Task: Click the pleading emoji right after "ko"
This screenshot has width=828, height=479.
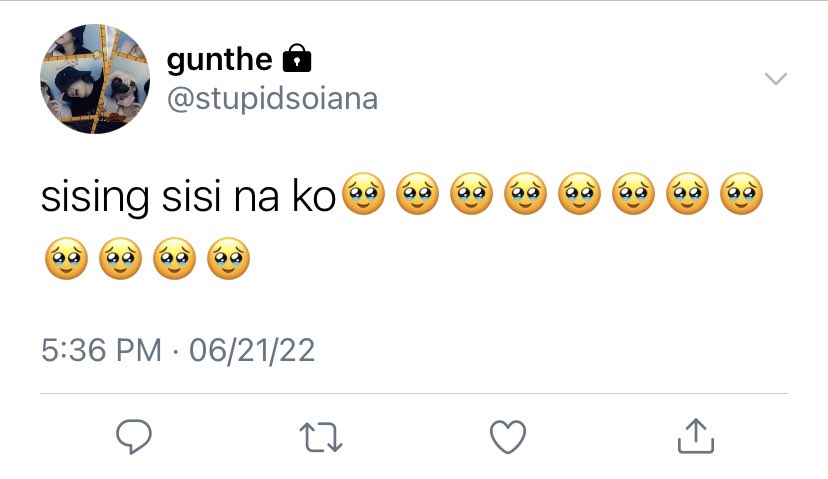Action: [364, 193]
